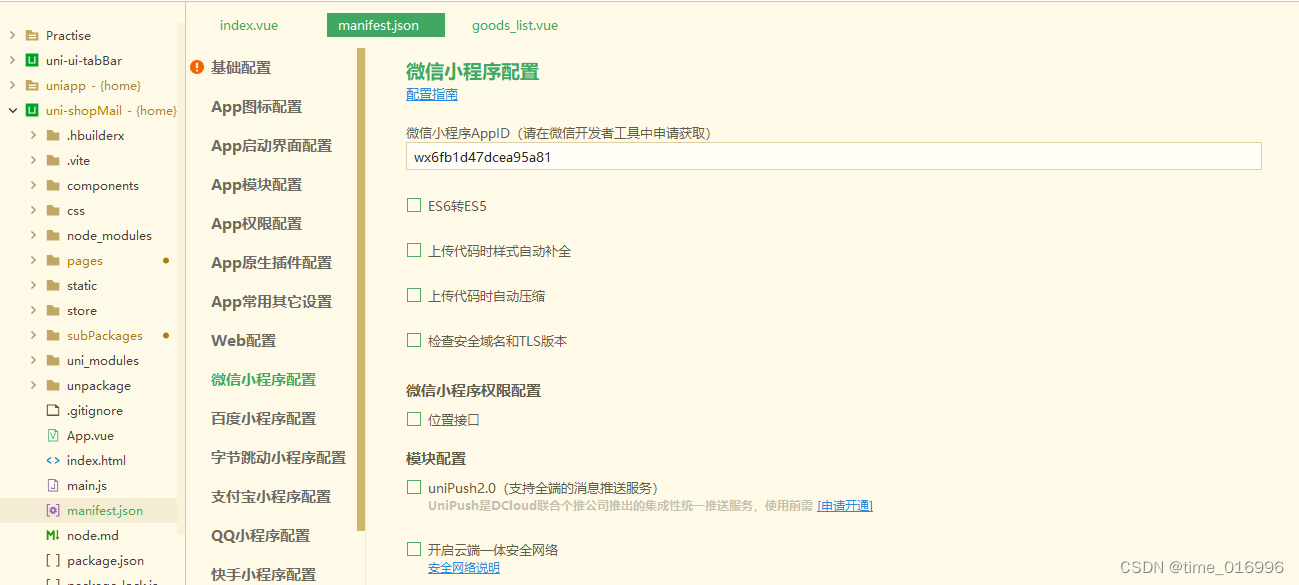Click the uniapp folder icon
The image size is (1299, 585).
(32, 85)
